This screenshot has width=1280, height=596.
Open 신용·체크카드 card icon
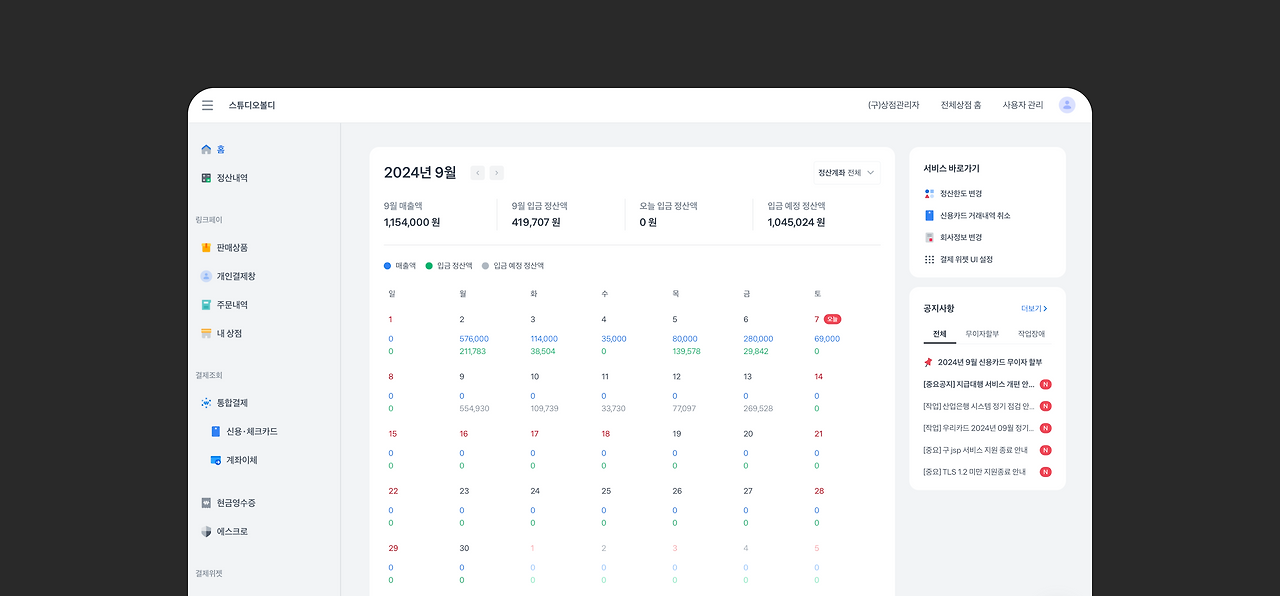tap(216, 432)
